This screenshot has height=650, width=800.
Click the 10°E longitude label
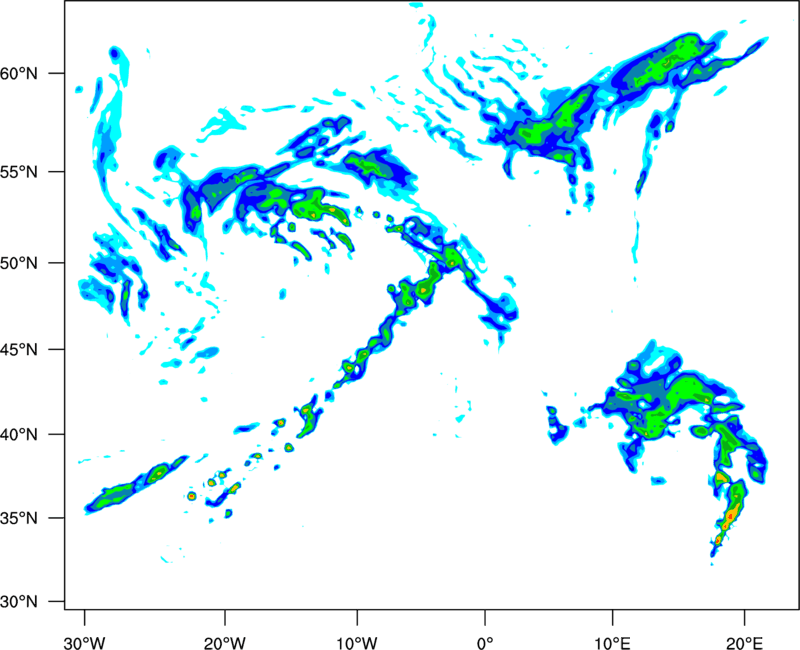click(x=612, y=643)
